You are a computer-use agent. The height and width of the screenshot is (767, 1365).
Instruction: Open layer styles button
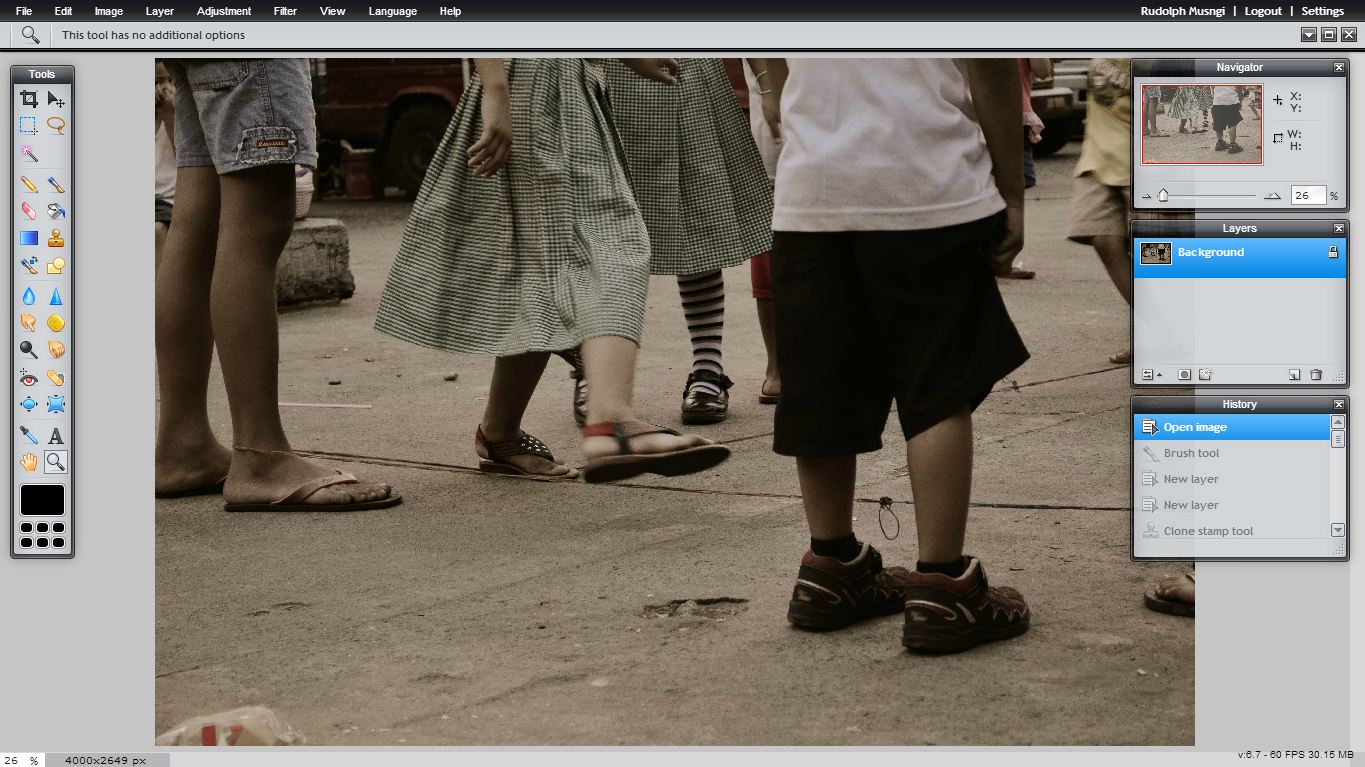(1205, 375)
